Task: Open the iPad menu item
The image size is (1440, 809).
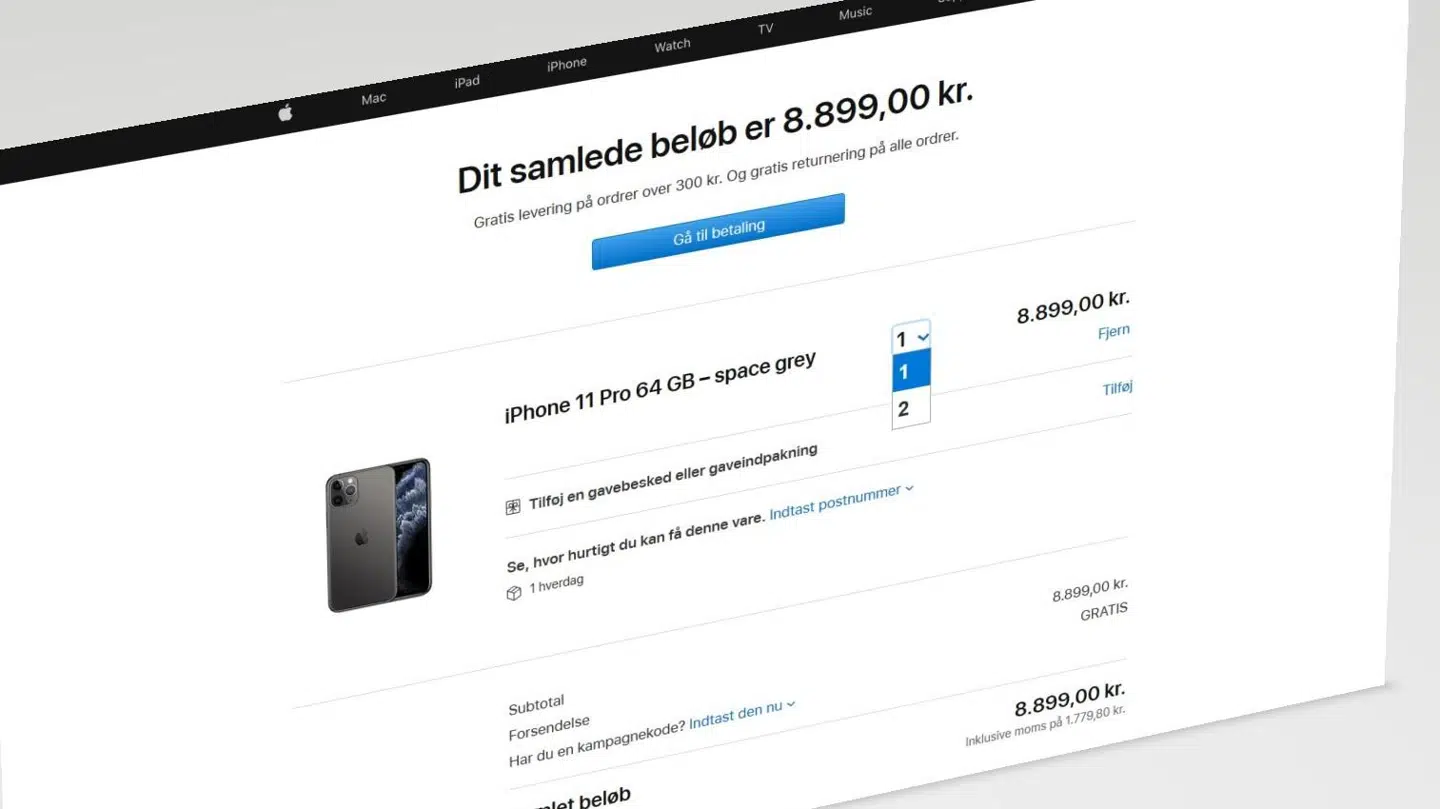Action: 467,81
